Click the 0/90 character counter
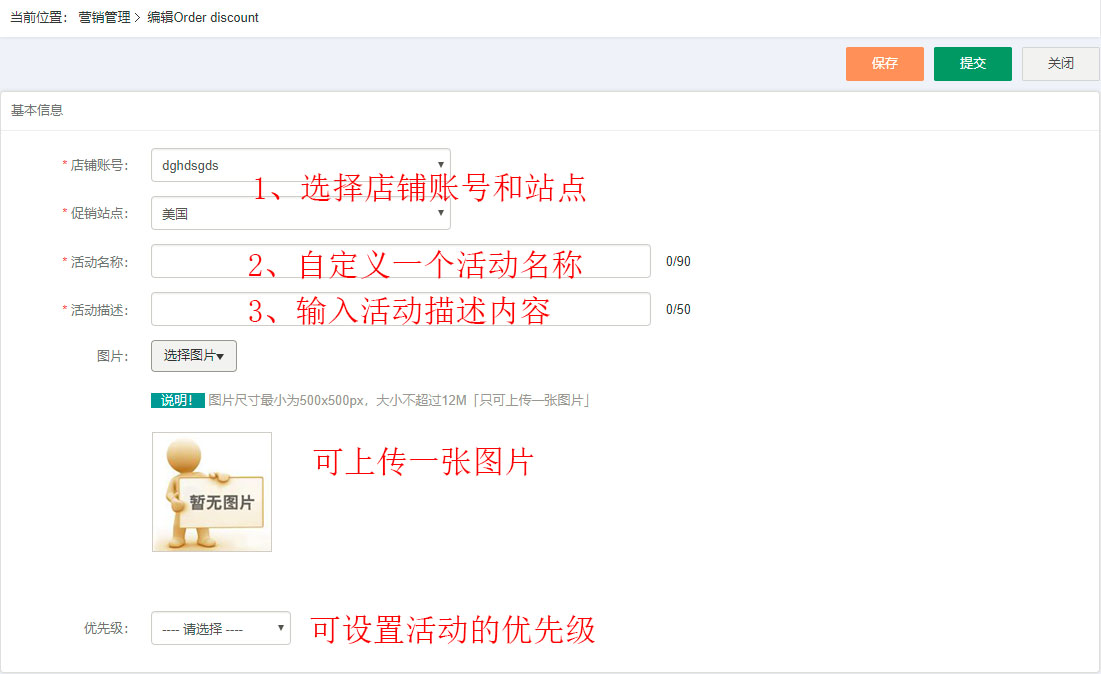 (x=678, y=261)
